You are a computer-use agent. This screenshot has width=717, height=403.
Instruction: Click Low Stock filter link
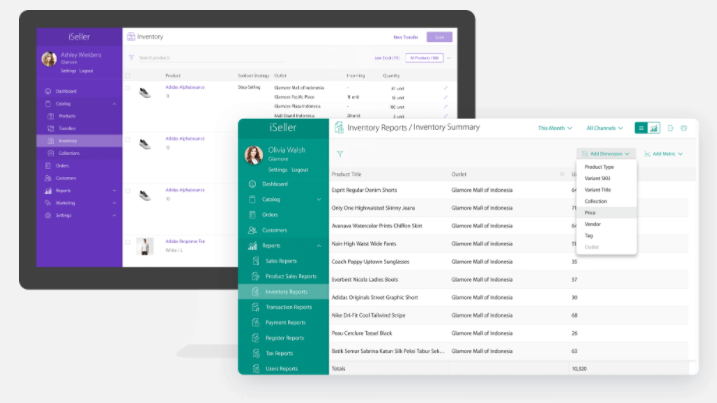pyautogui.click(x=387, y=58)
